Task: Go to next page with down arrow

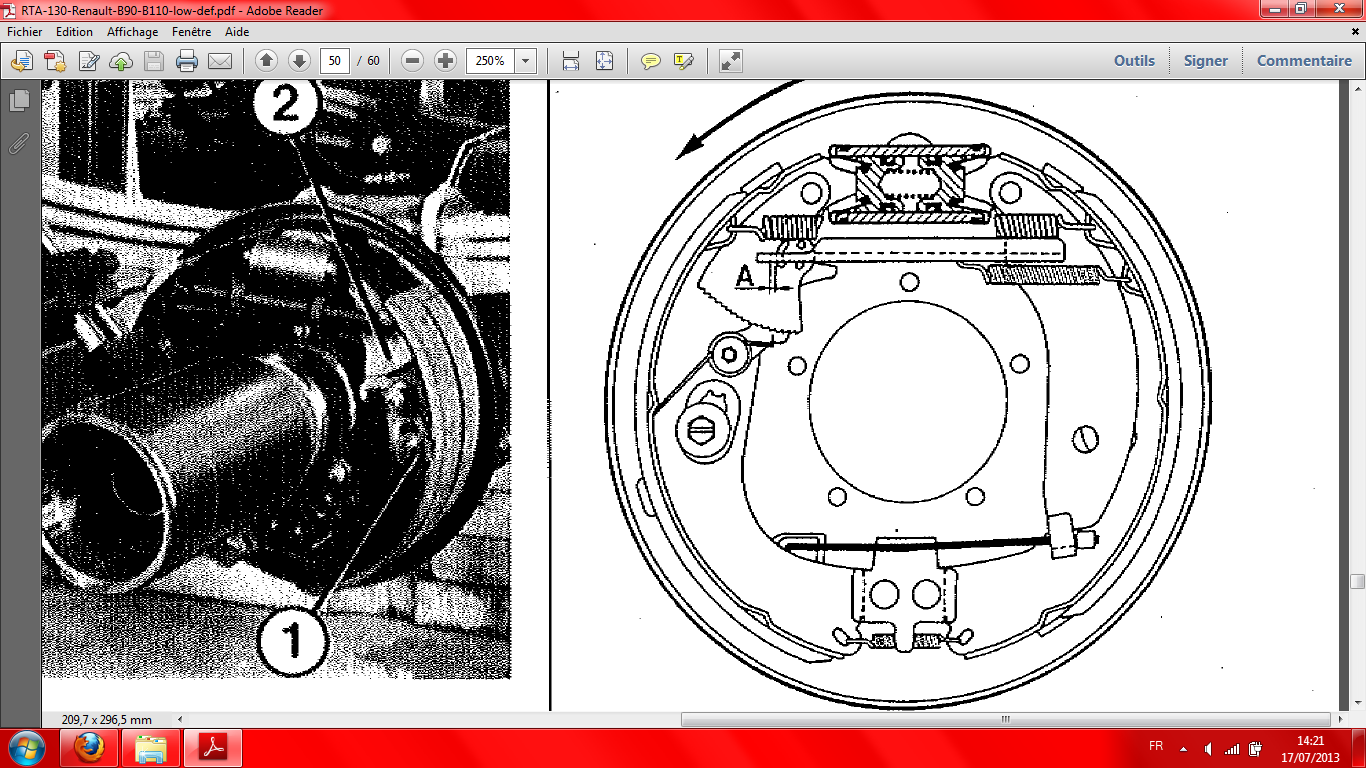Action: 298,61
